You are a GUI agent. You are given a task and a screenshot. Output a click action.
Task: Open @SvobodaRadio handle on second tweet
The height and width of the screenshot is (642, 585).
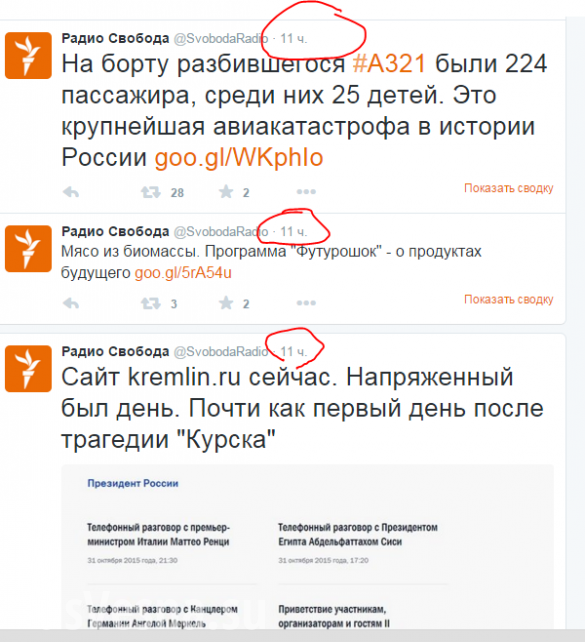pos(221,232)
